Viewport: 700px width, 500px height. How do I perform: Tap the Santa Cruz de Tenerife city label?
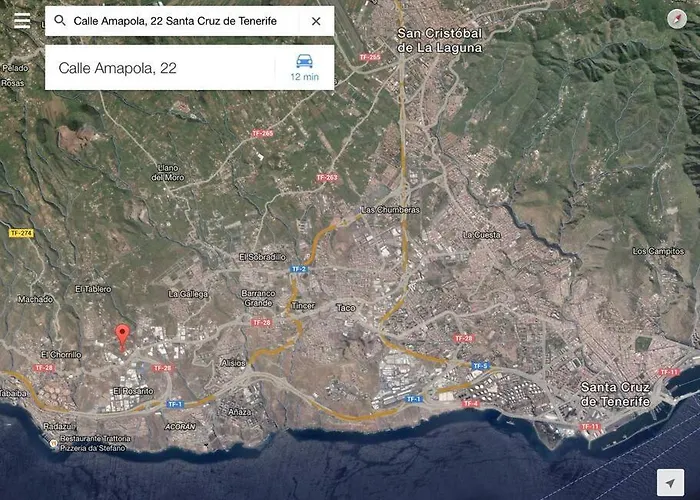(615, 393)
